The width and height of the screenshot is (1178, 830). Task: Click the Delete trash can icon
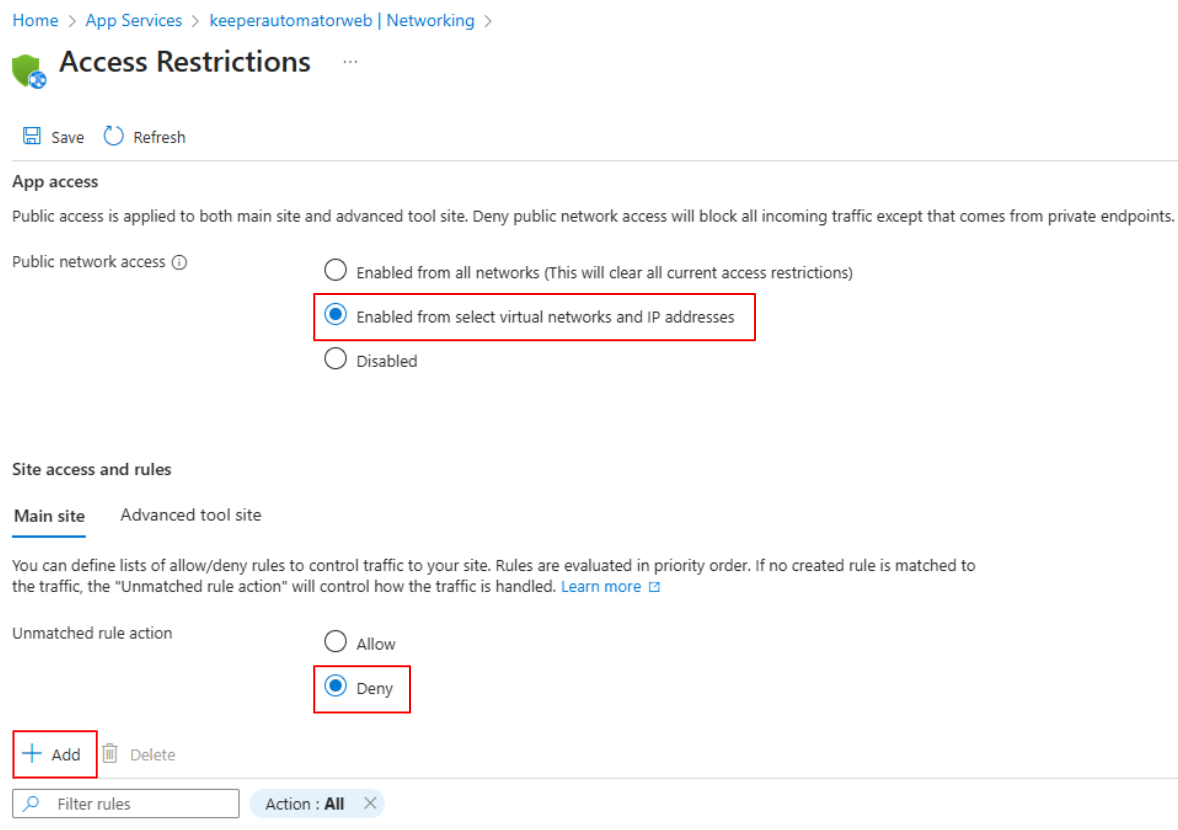point(111,754)
